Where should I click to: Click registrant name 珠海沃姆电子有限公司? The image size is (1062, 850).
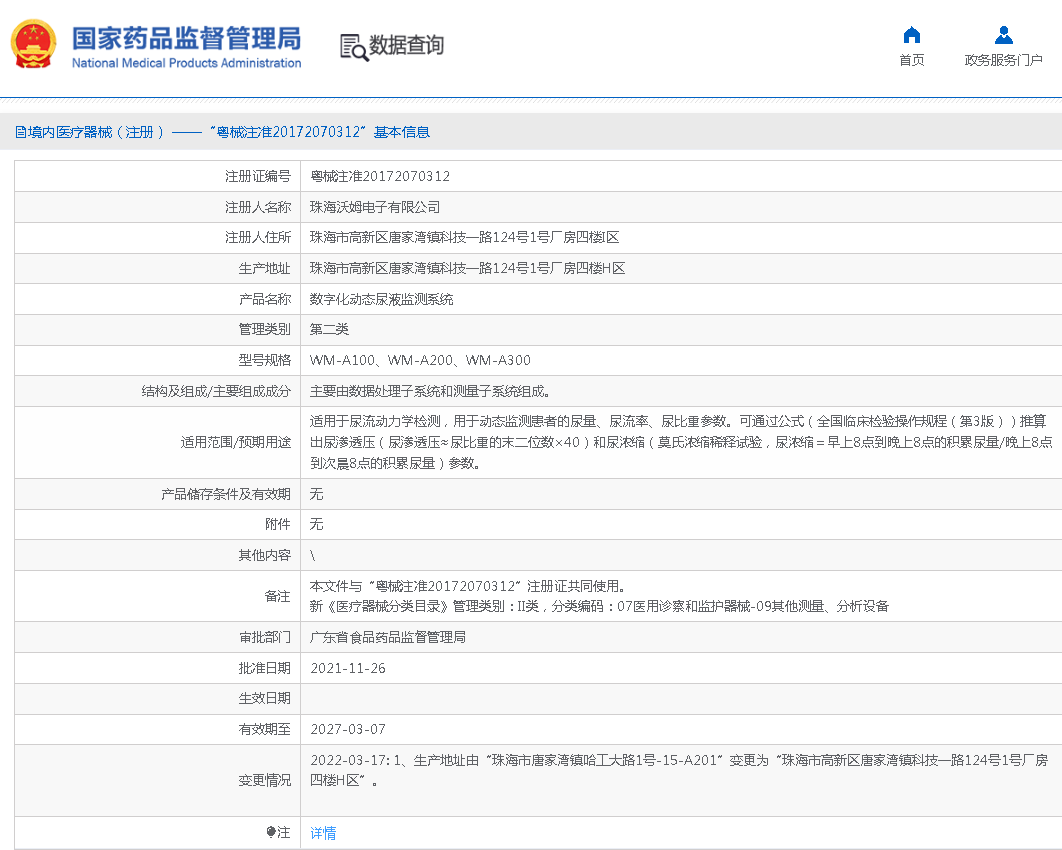coord(375,207)
